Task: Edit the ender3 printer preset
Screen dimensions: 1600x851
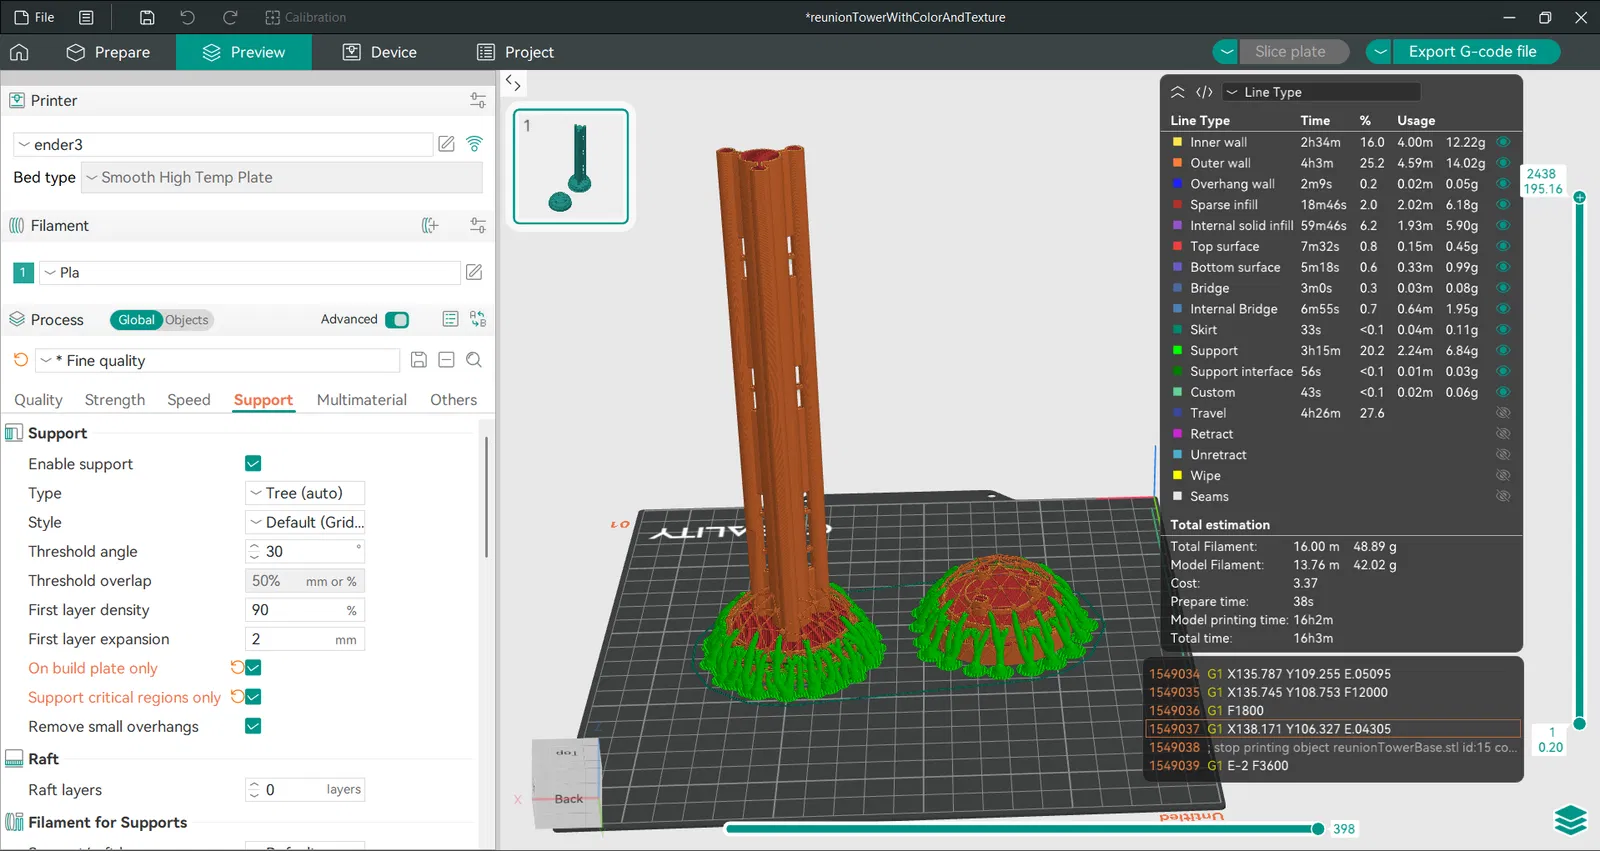Action: 447,144
